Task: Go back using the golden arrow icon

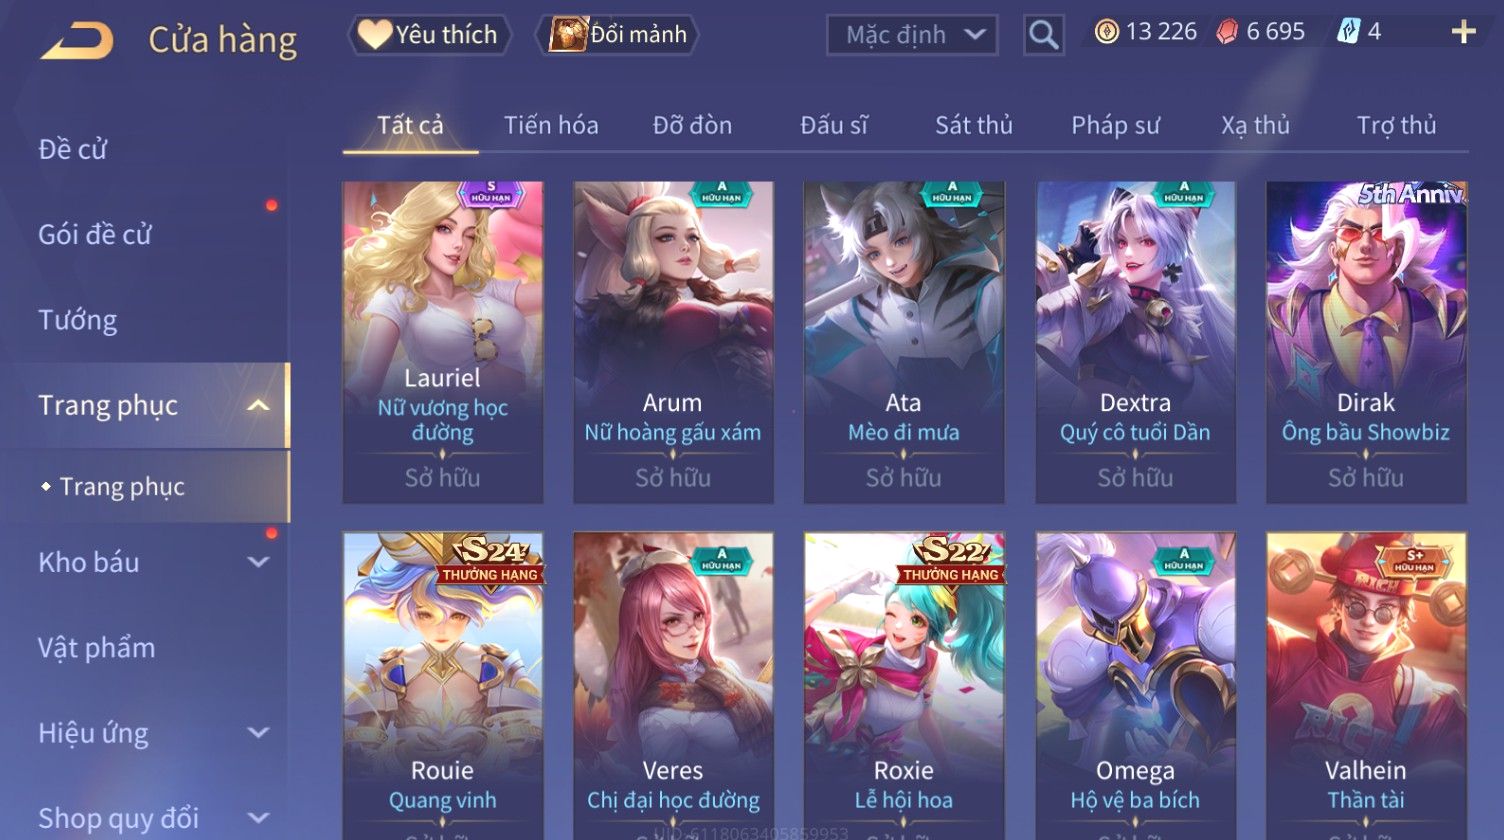Action: coord(77,39)
